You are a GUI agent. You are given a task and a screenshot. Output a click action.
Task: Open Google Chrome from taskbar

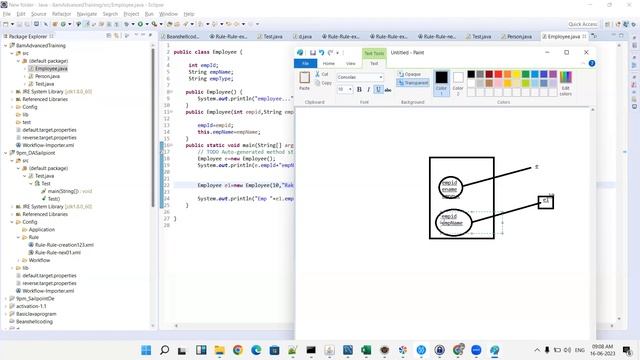pos(238,350)
